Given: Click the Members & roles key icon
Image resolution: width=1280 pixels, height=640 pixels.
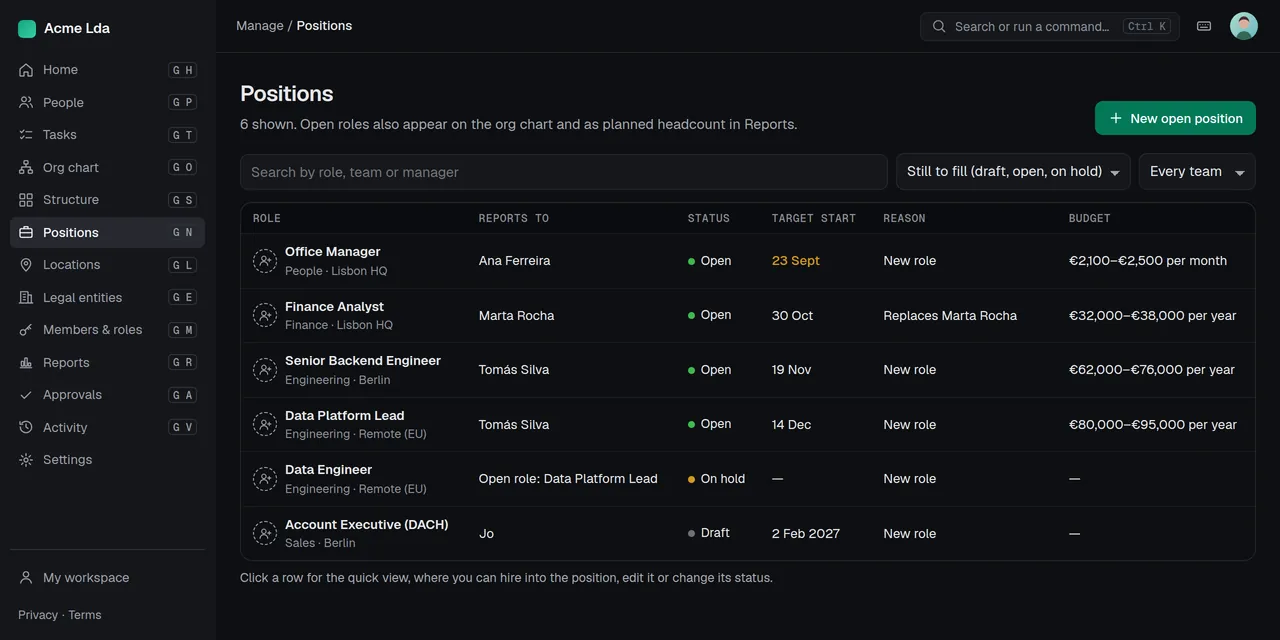Looking at the screenshot, I should point(26,330).
